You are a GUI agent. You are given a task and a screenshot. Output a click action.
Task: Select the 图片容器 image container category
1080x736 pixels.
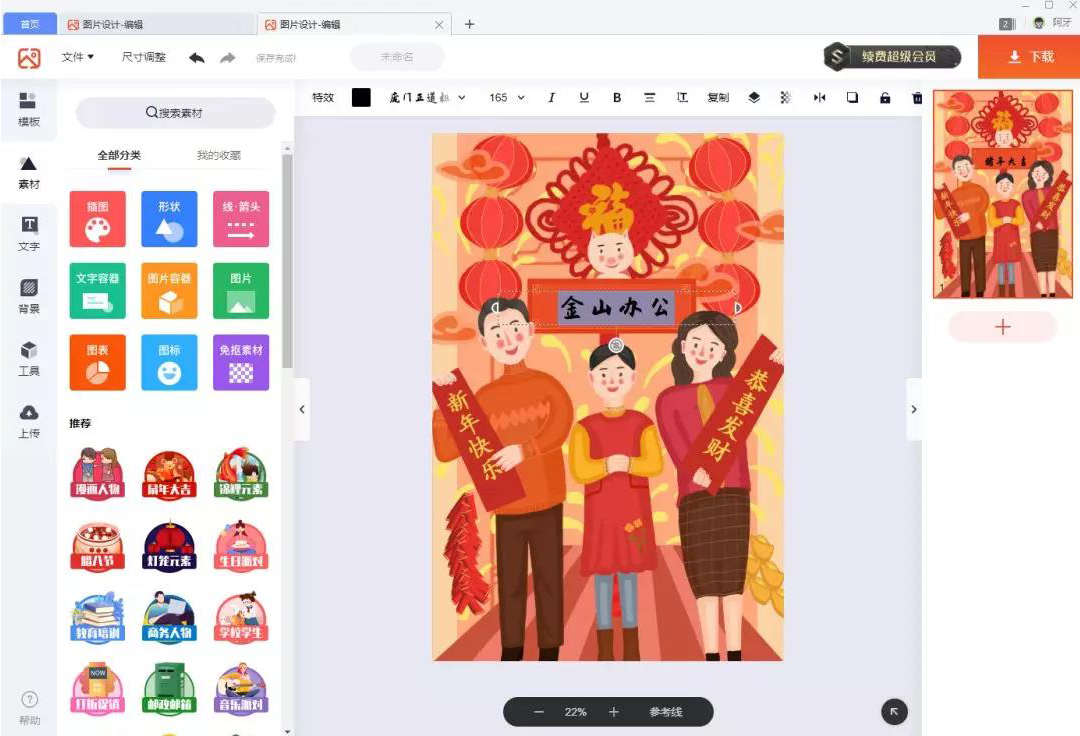169,291
